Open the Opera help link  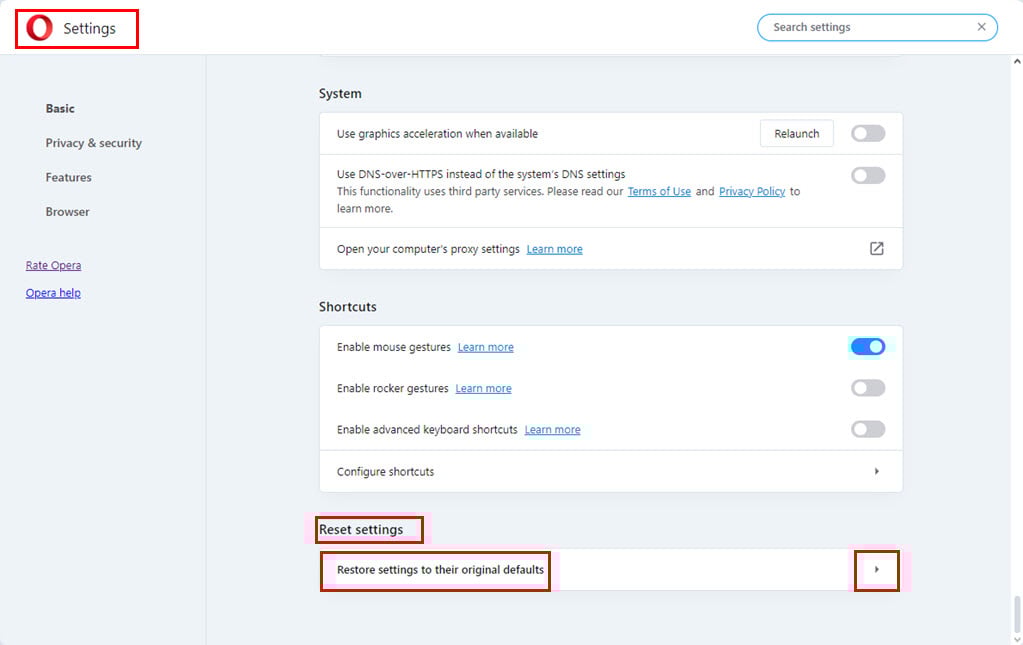click(53, 293)
